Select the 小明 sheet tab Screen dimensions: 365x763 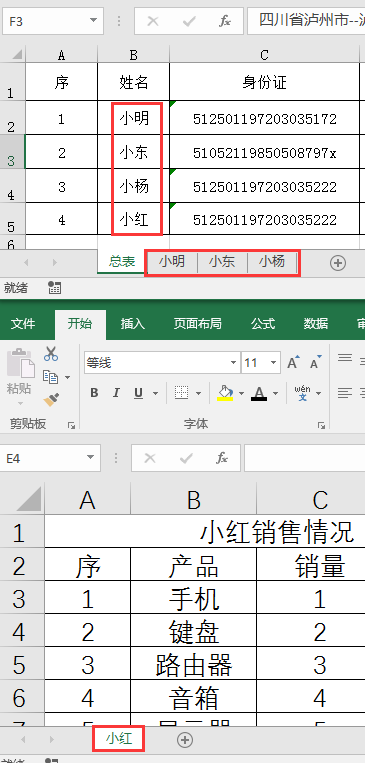point(172,262)
